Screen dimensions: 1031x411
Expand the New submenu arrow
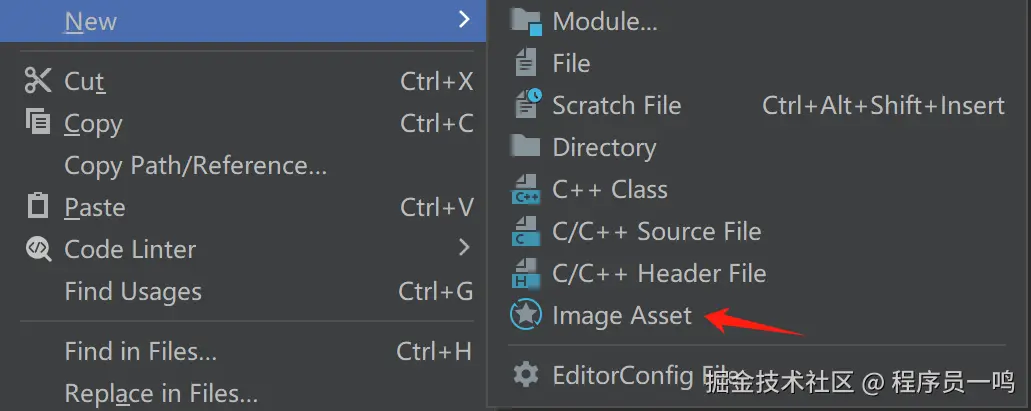click(x=463, y=20)
